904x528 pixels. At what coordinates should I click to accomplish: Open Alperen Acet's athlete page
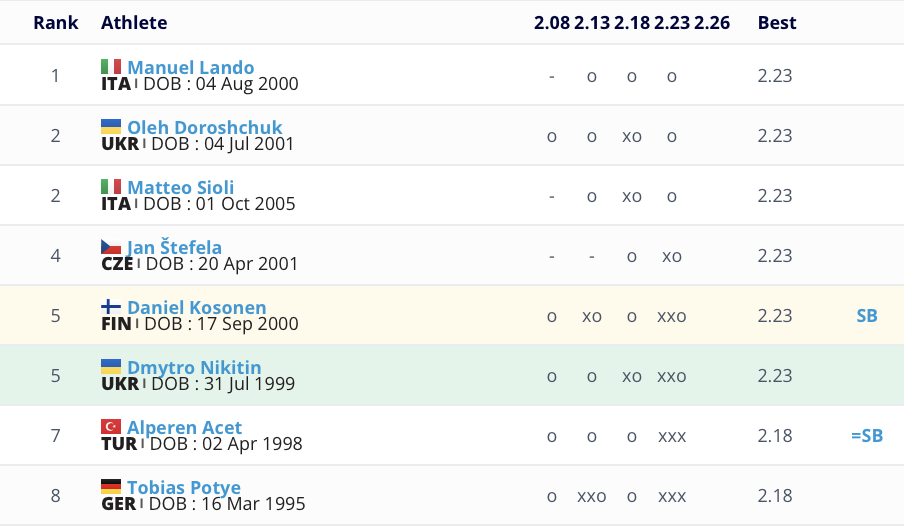184,428
